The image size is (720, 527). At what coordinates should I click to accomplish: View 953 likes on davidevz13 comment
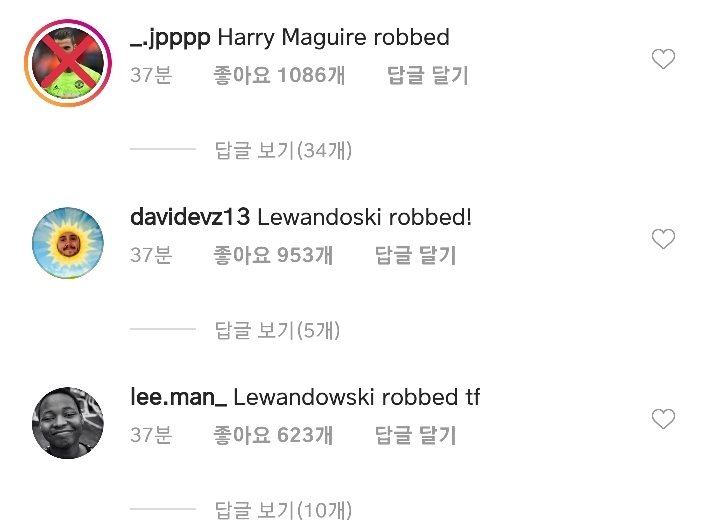coord(273,255)
